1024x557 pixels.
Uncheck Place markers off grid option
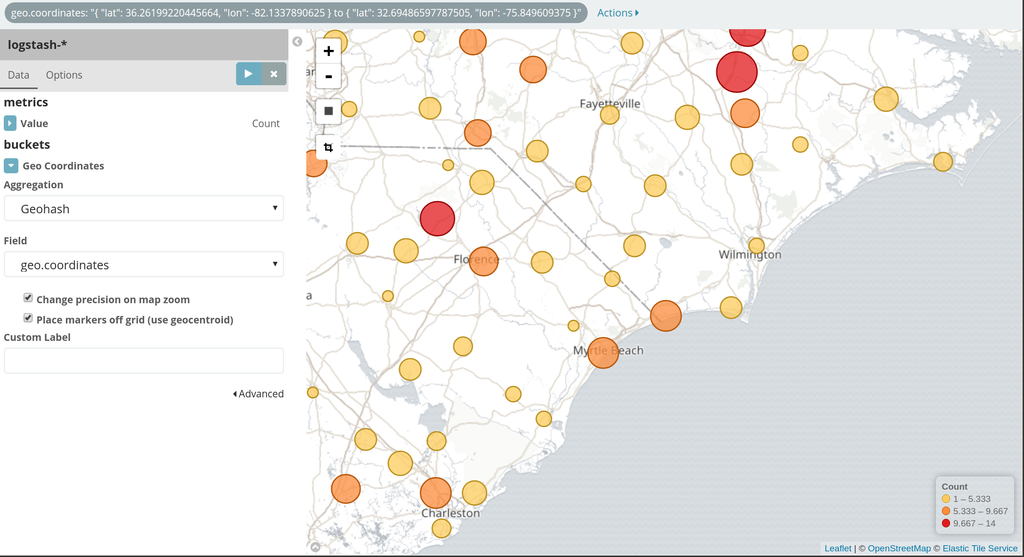pyautogui.click(x=28, y=319)
